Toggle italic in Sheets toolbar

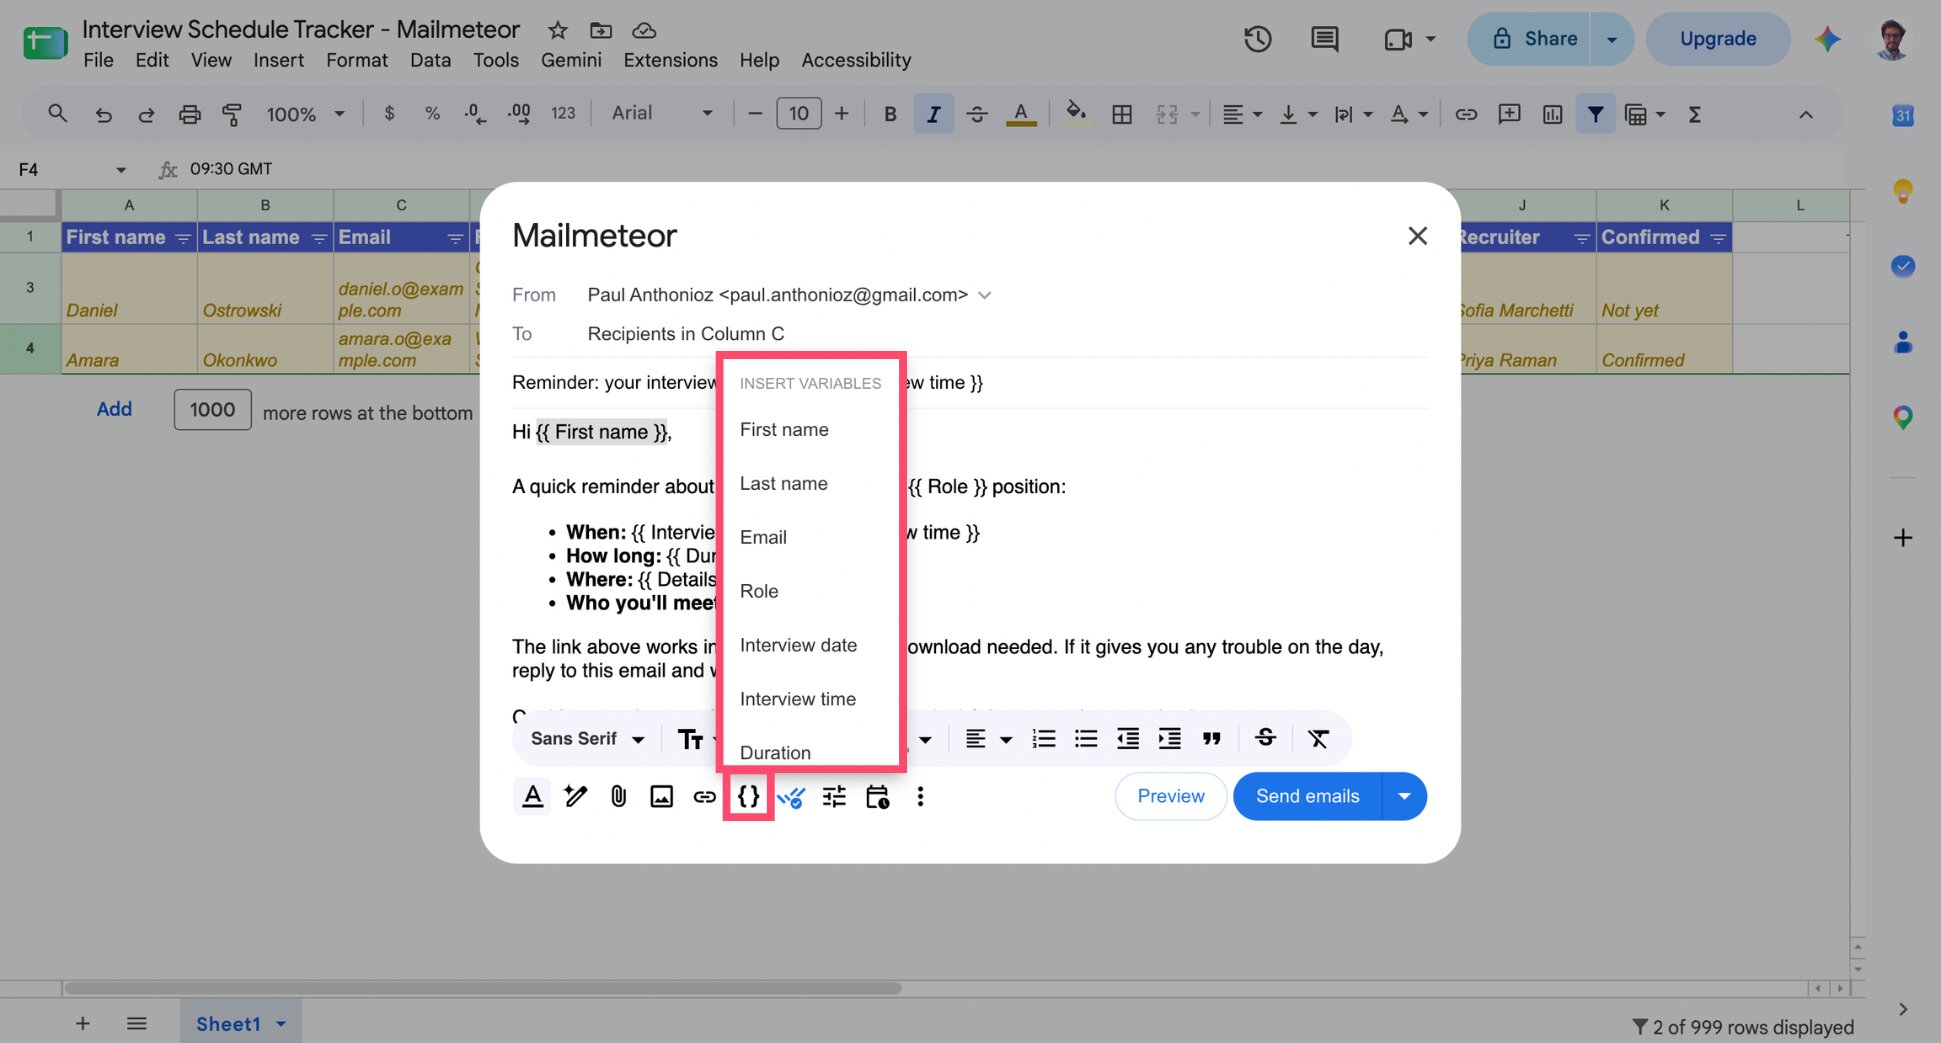tap(933, 114)
